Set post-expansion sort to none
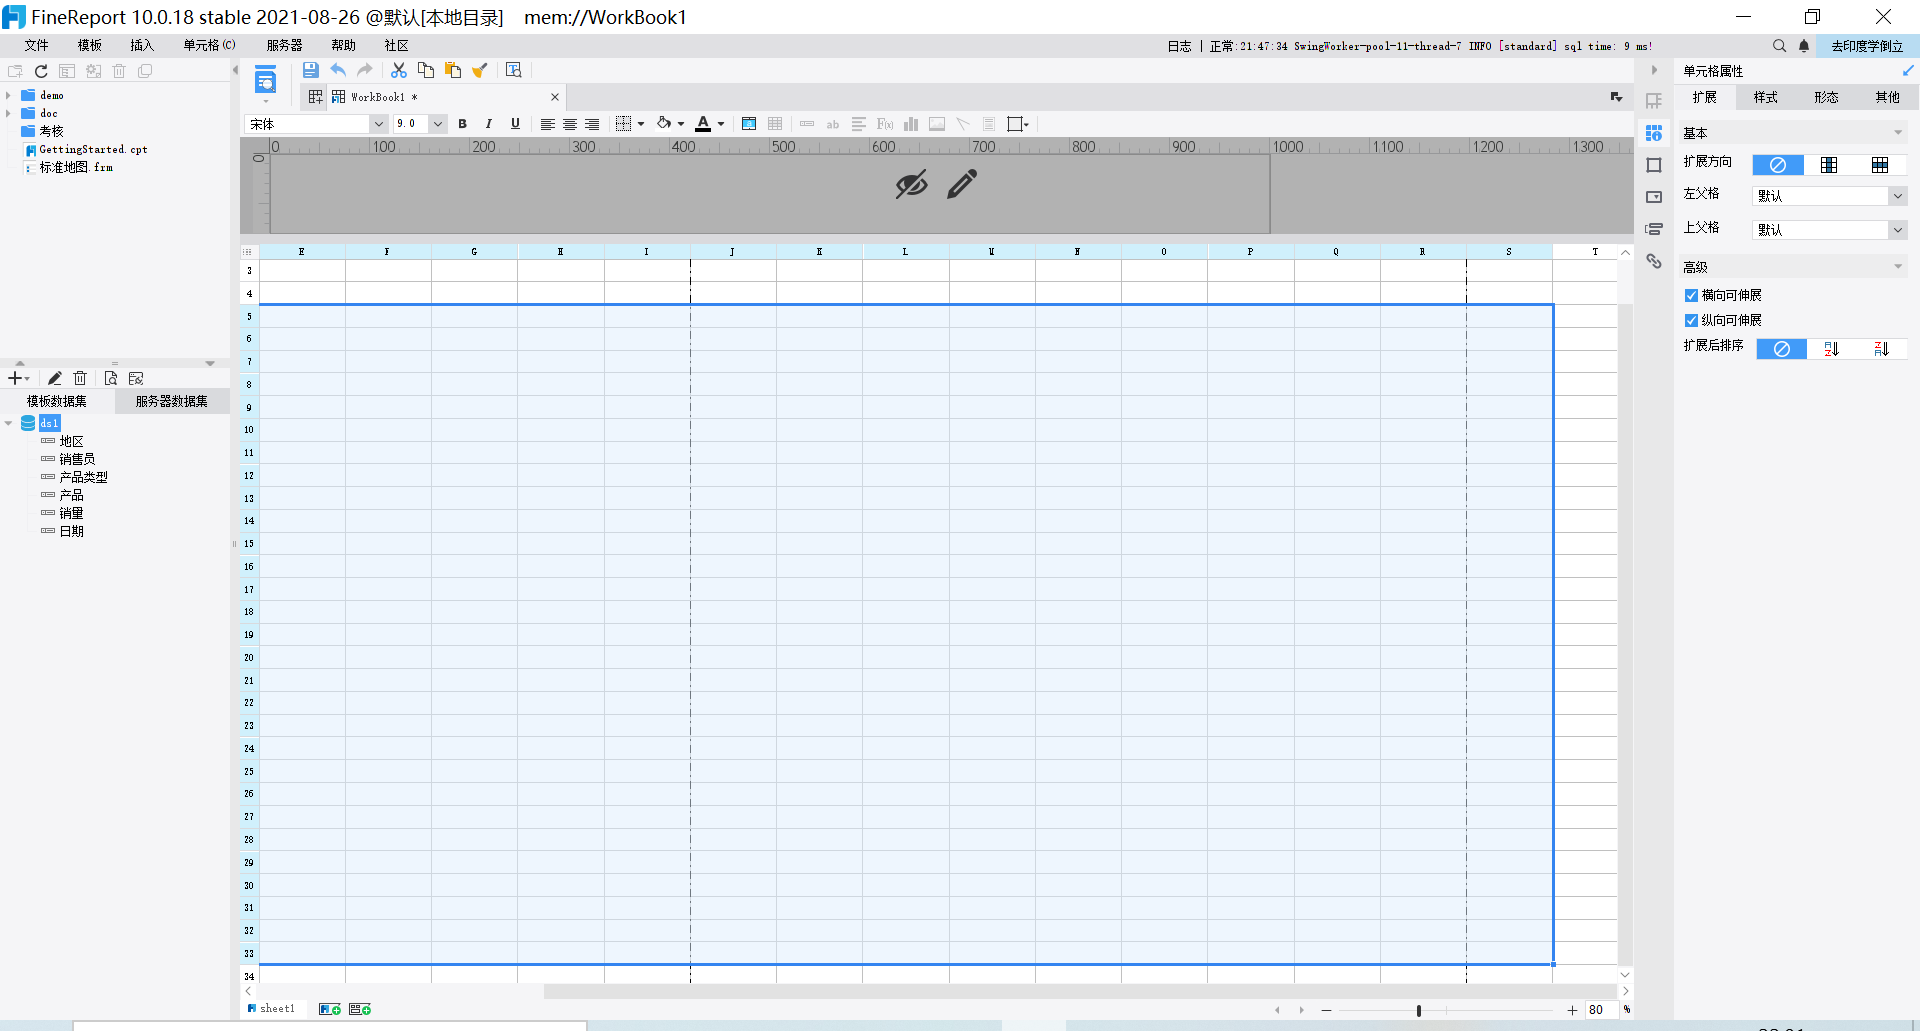 (x=1782, y=349)
